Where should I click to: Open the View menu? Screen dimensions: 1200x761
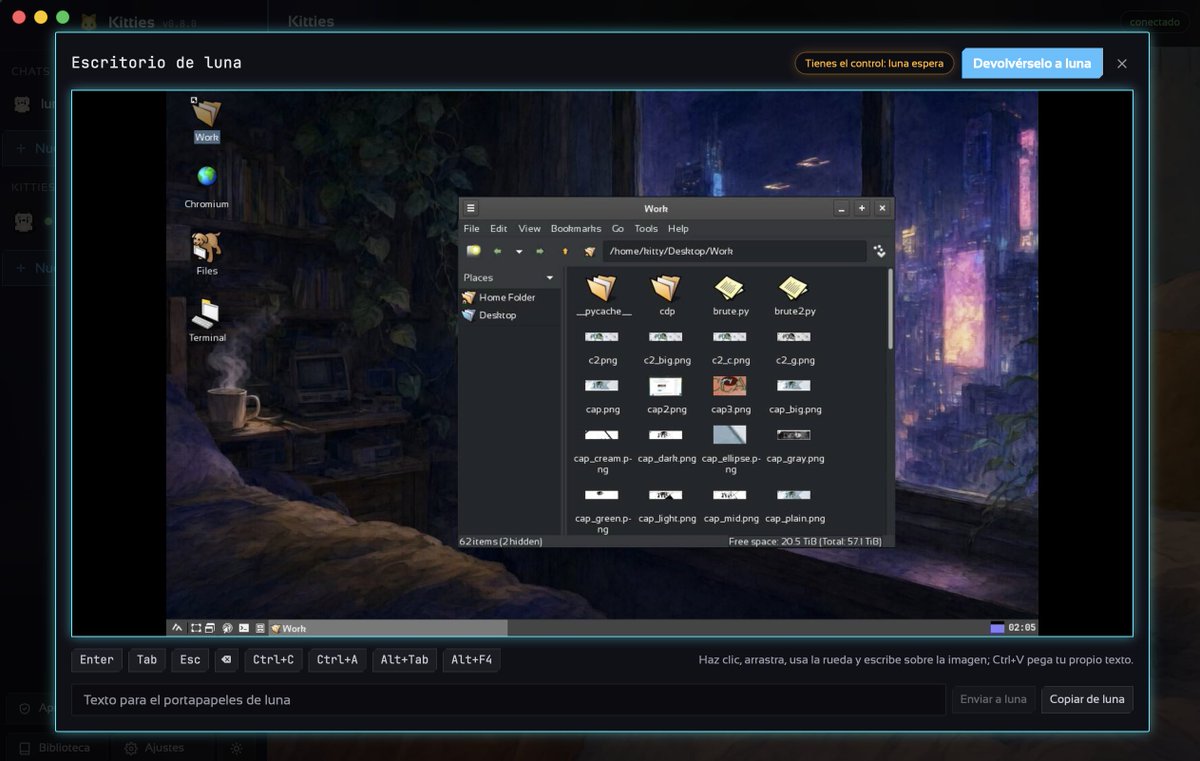(x=529, y=229)
